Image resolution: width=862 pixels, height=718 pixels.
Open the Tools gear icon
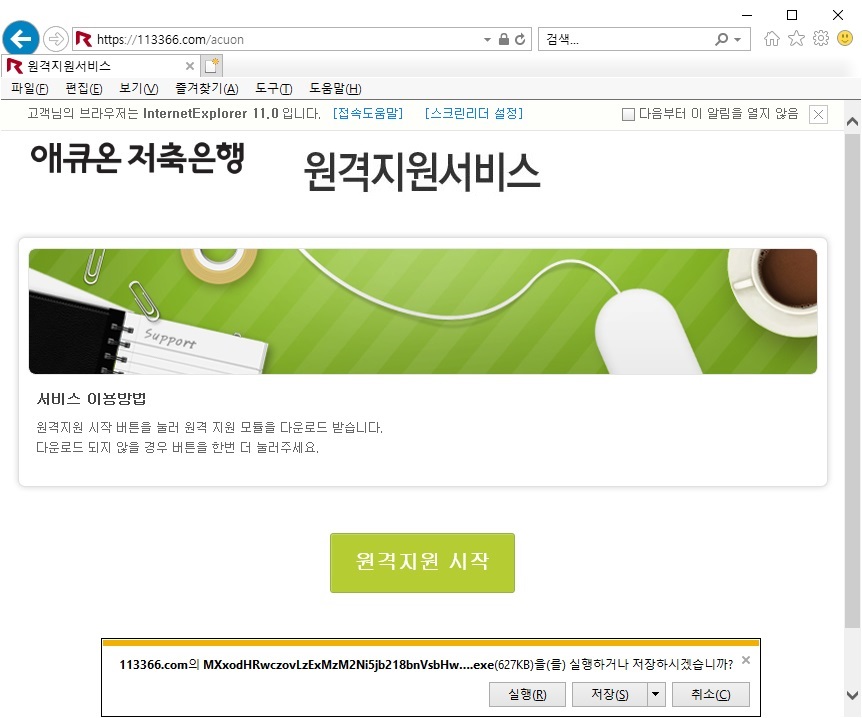[821, 38]
